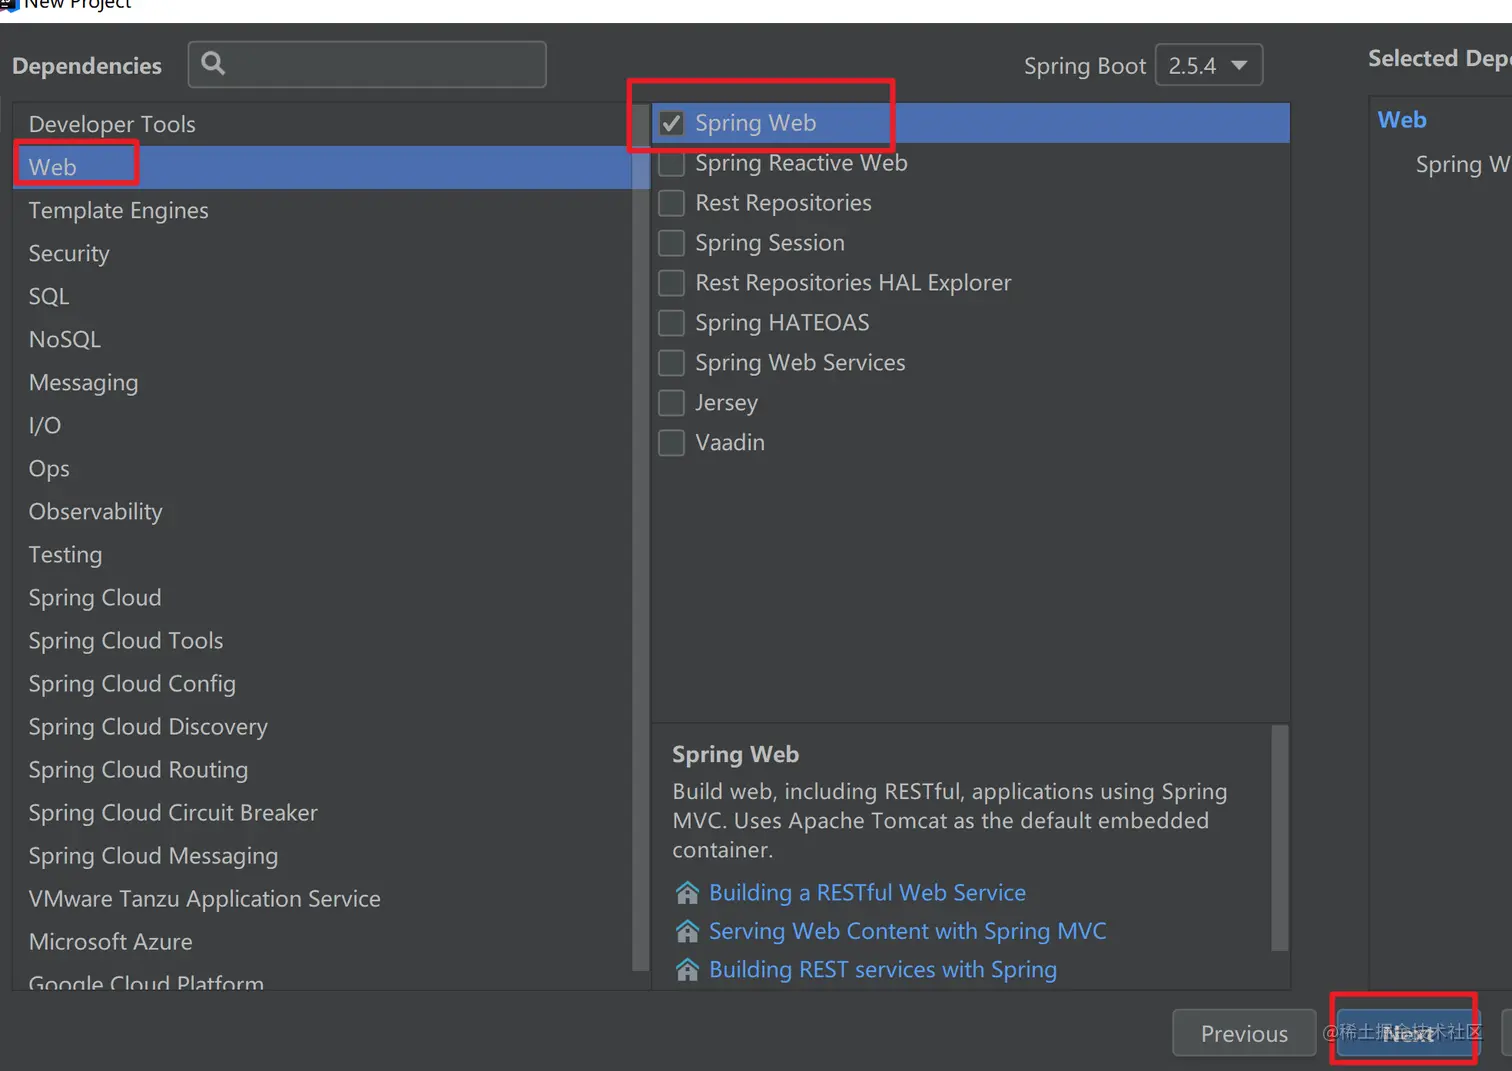Select the Spring Cloud Tools category
The image size is (1512, 1071).
[323, 640]
